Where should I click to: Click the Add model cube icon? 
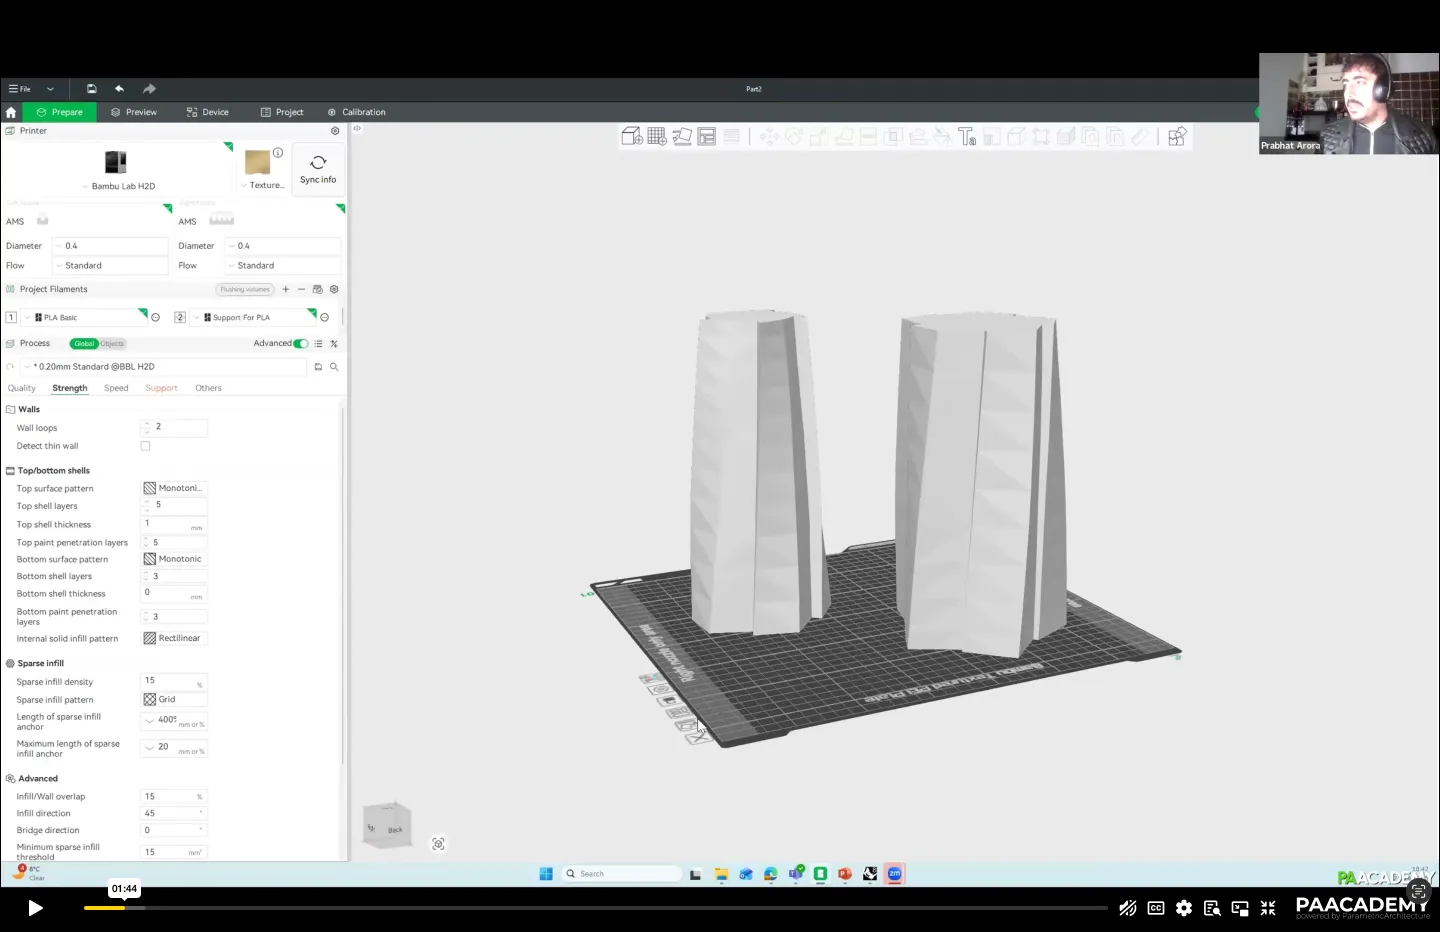point(632,137)
